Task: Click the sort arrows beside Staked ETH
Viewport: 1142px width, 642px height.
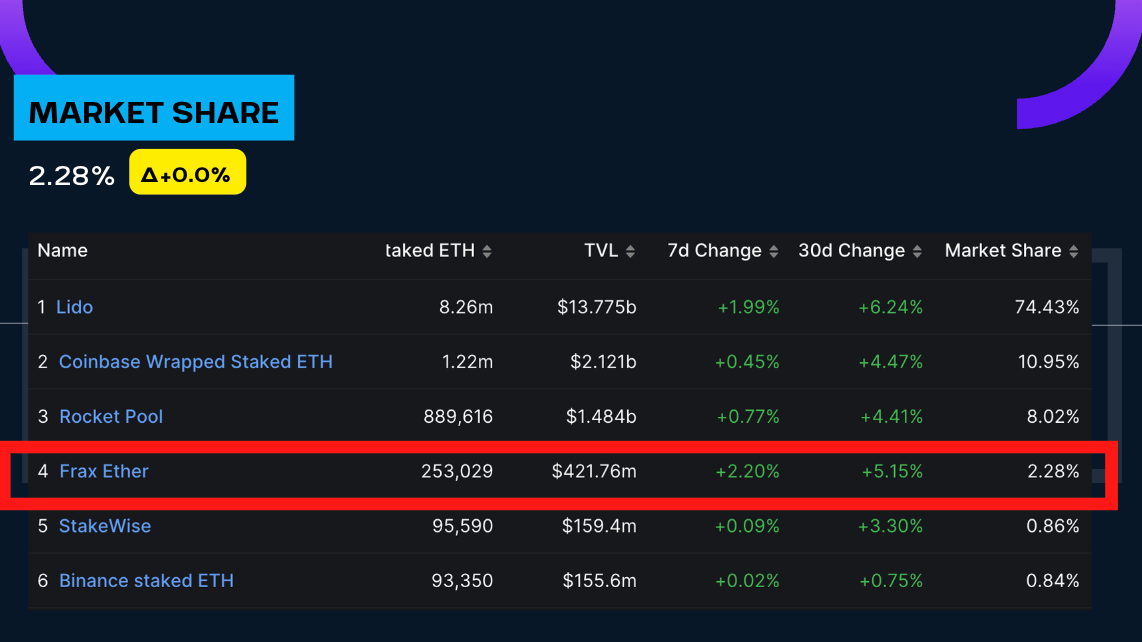Action: [x=487, y=252]
